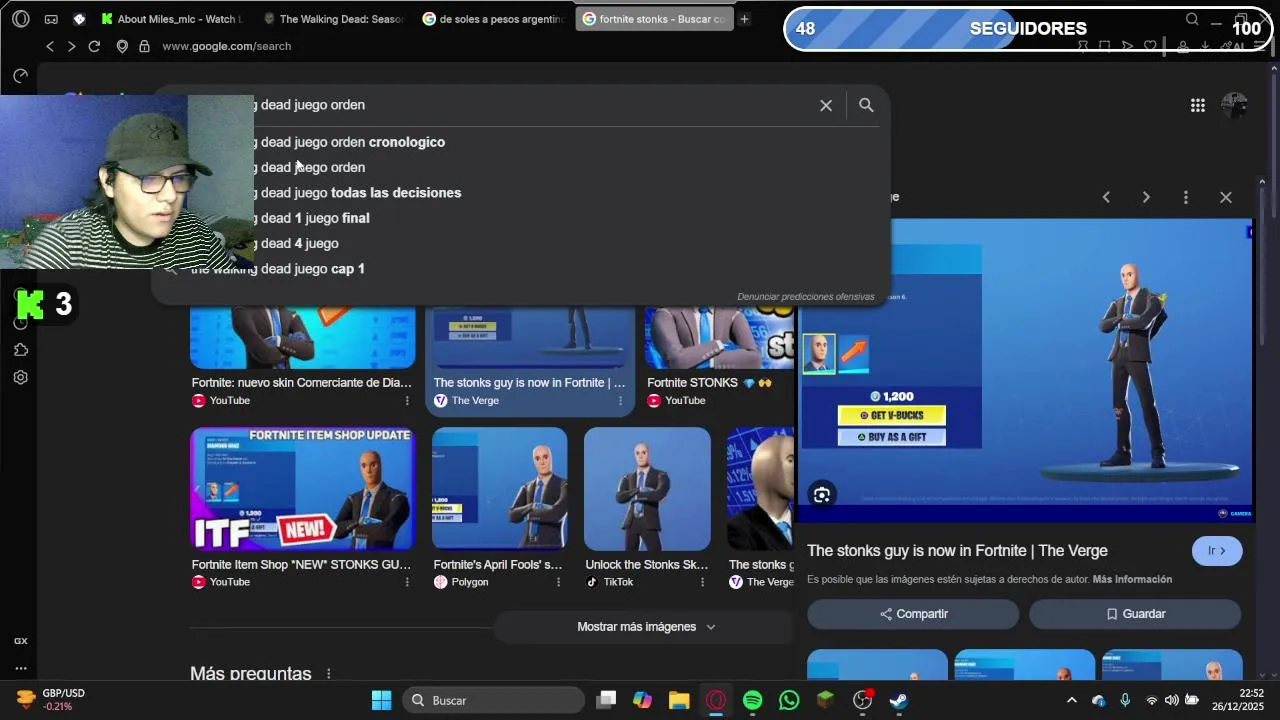Close the image preview panel
Viewport: 1280px width, 720px height.
tap(1226, 197)
